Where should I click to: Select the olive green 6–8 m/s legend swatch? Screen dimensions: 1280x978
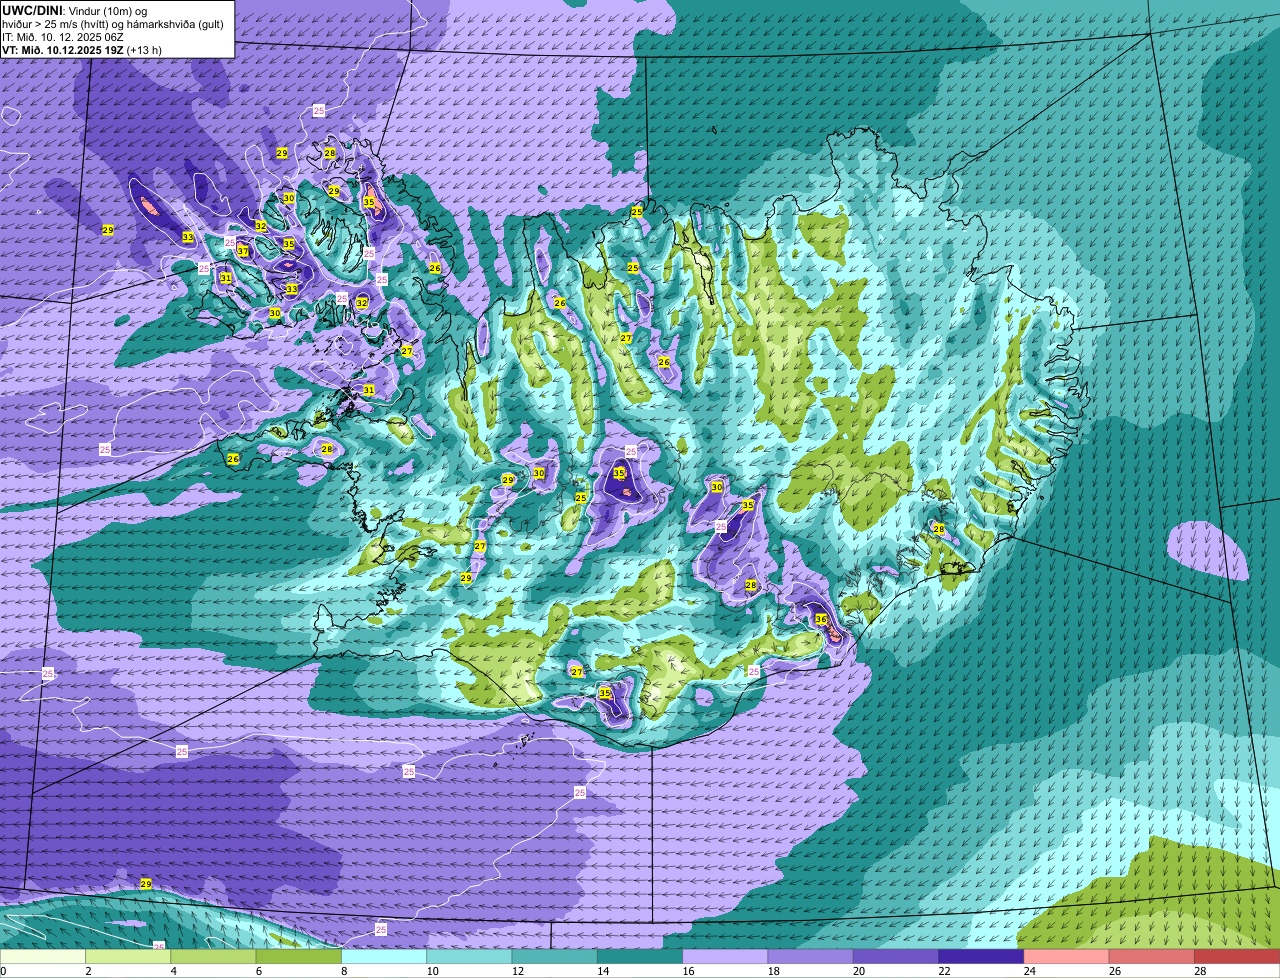pos(299,957)
